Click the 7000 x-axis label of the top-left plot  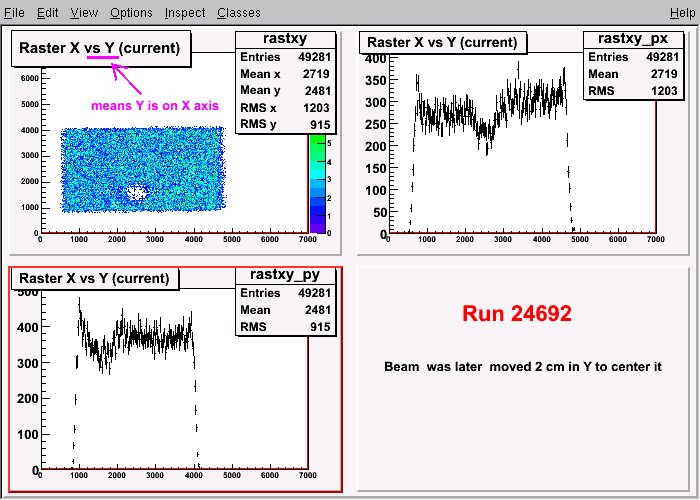coord(308,239)
